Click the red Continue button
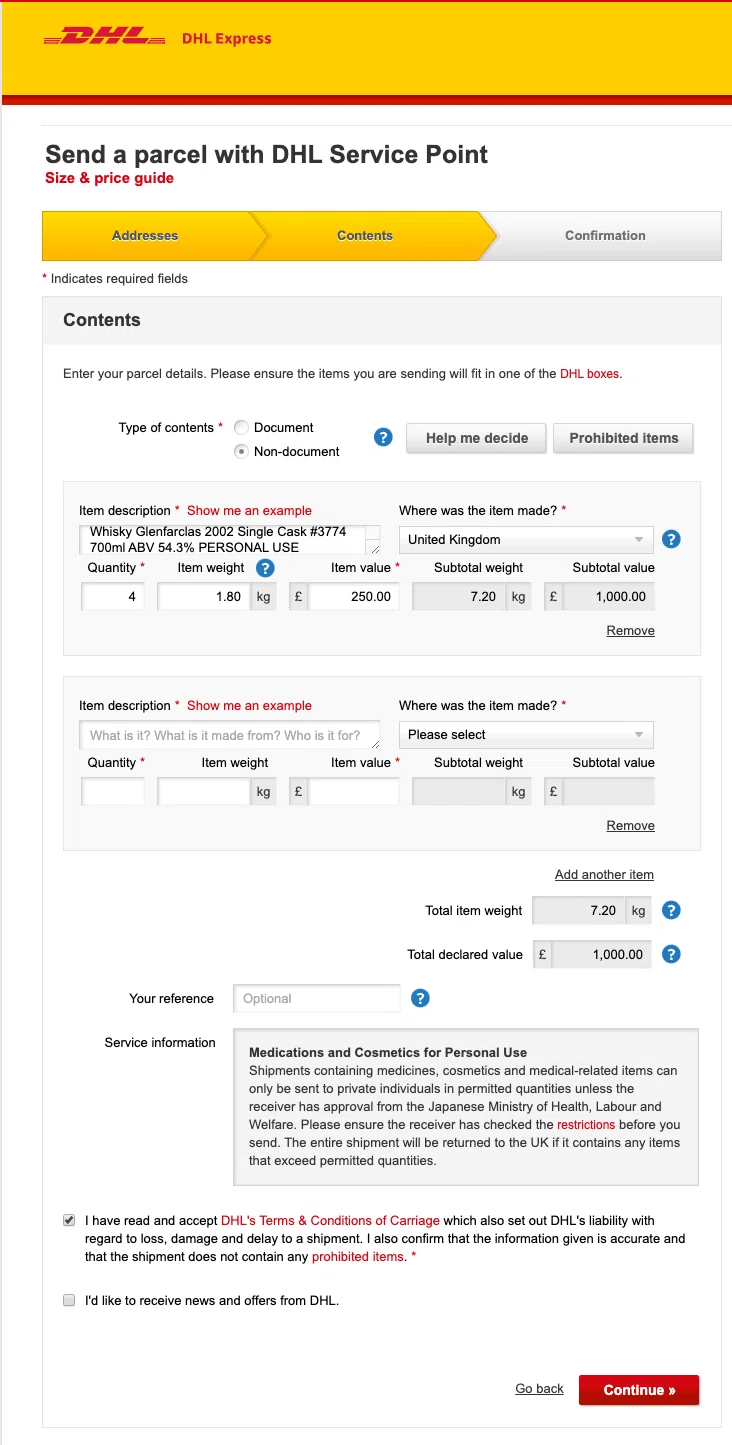Image resolution: width=732 pixels, height=1445 pixels. pos(639,1390)
